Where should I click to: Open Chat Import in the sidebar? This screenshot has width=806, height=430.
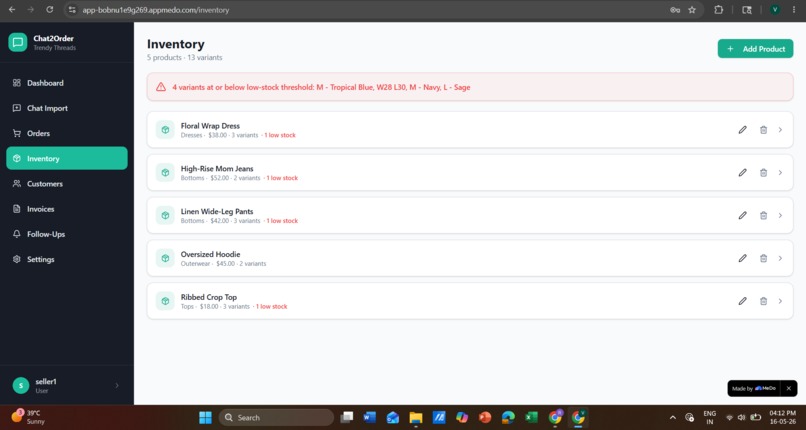tap(67, 108)
